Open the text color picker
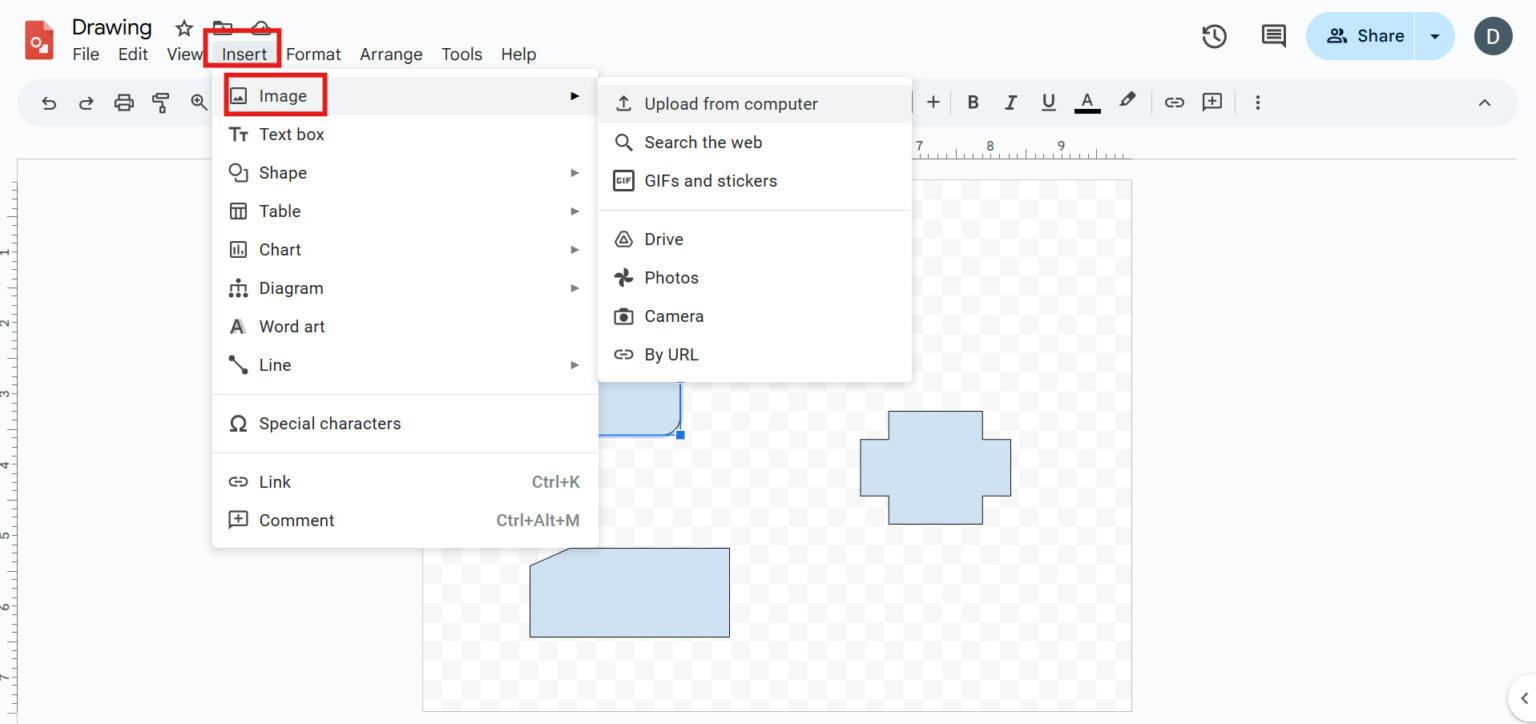 pyautogui.click(x=1087, y=102)
